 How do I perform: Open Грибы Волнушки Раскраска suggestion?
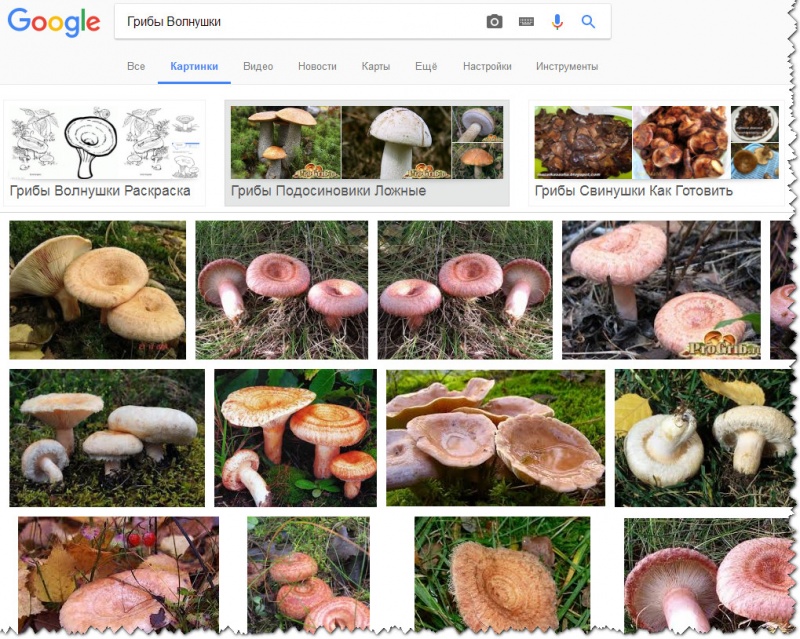click(105, 153)
